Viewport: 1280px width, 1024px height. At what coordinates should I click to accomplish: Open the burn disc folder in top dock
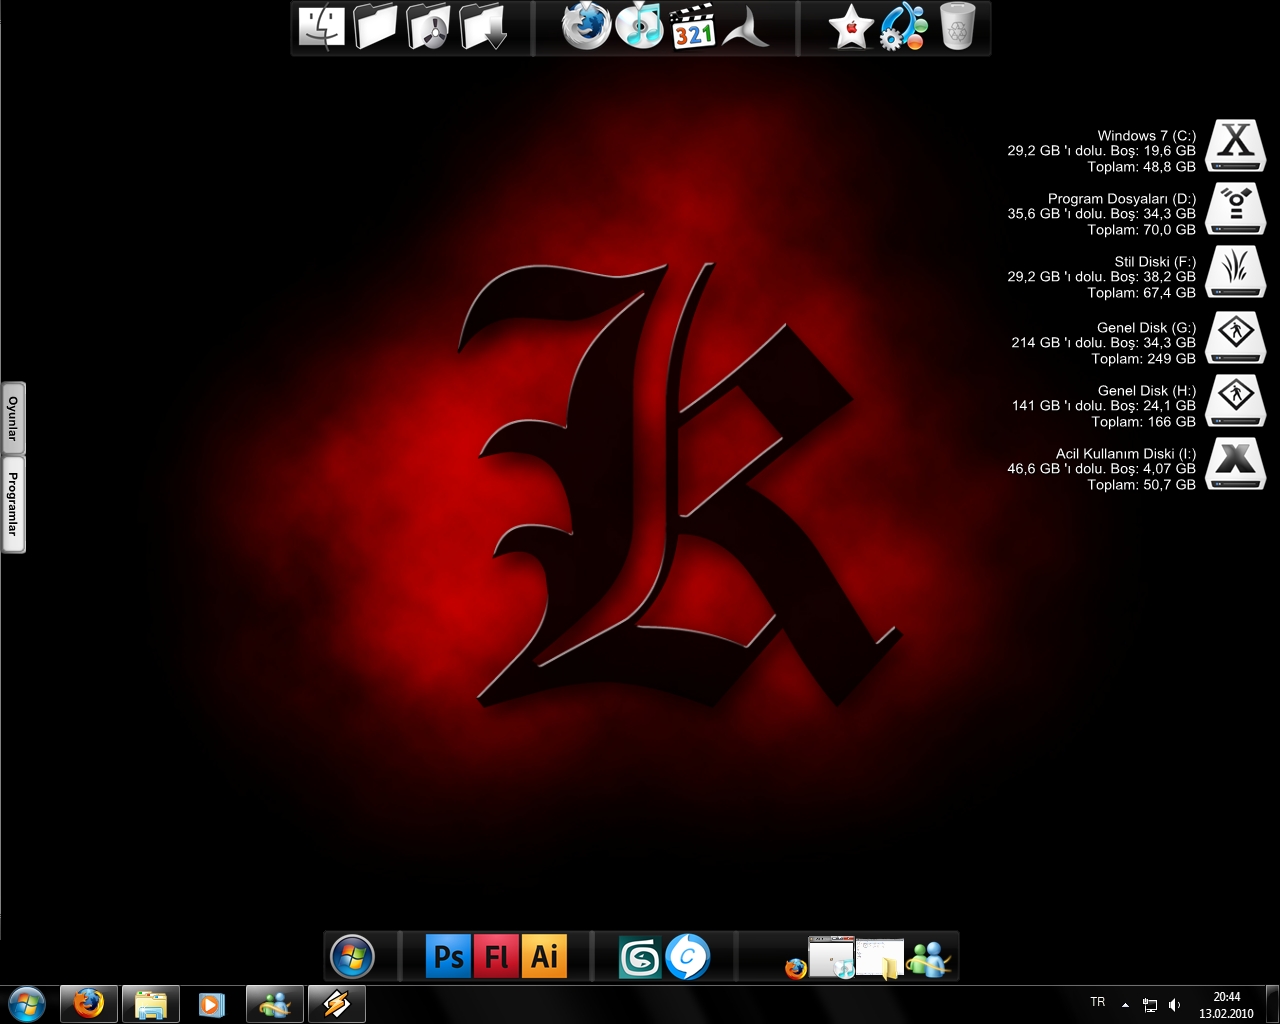pos(429,27)
